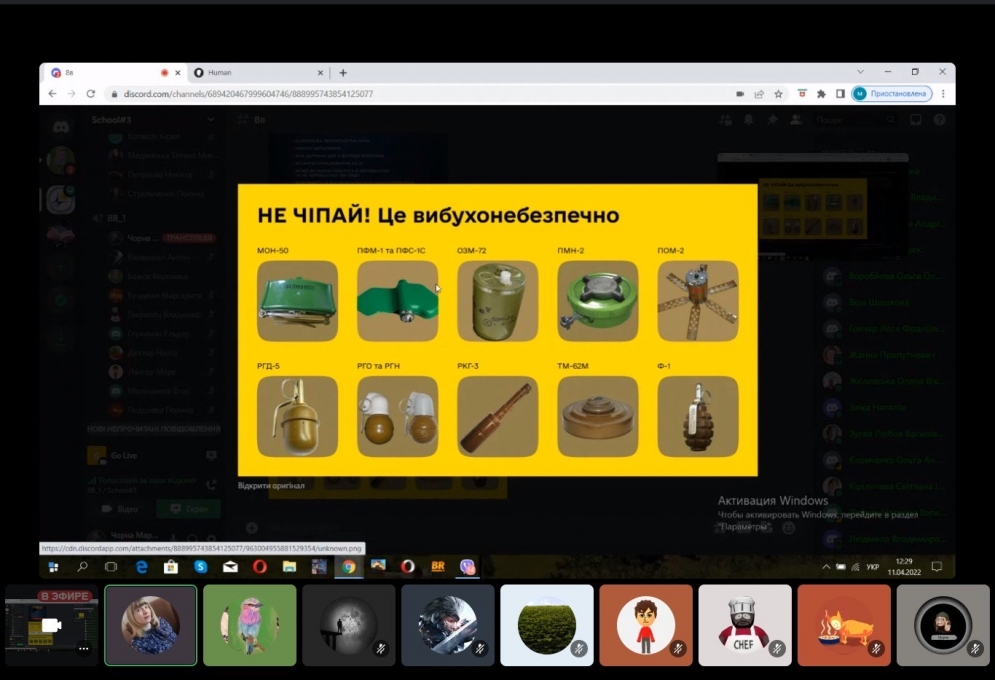Screen dimensions: 995x680
Task: Open Discord help question-mark icon
Action: tap(939, 120)
